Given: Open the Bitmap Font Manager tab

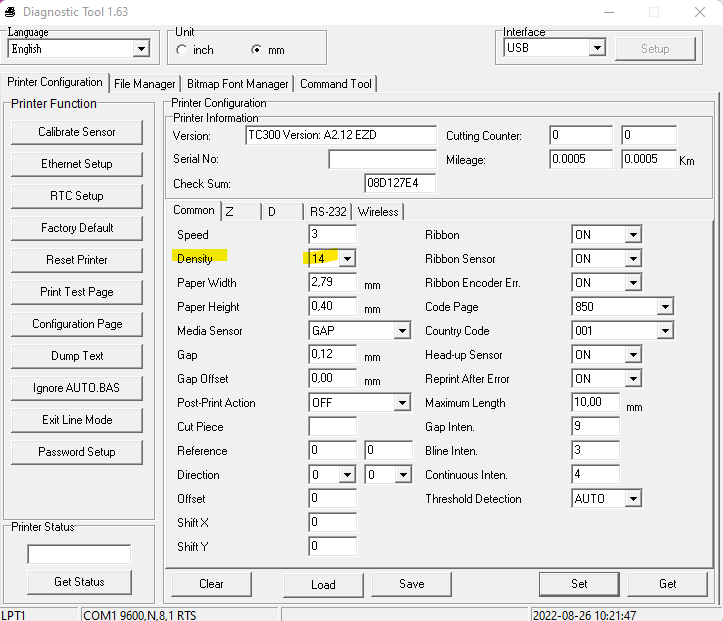Looking at the screenshot, I should point(237,84).
